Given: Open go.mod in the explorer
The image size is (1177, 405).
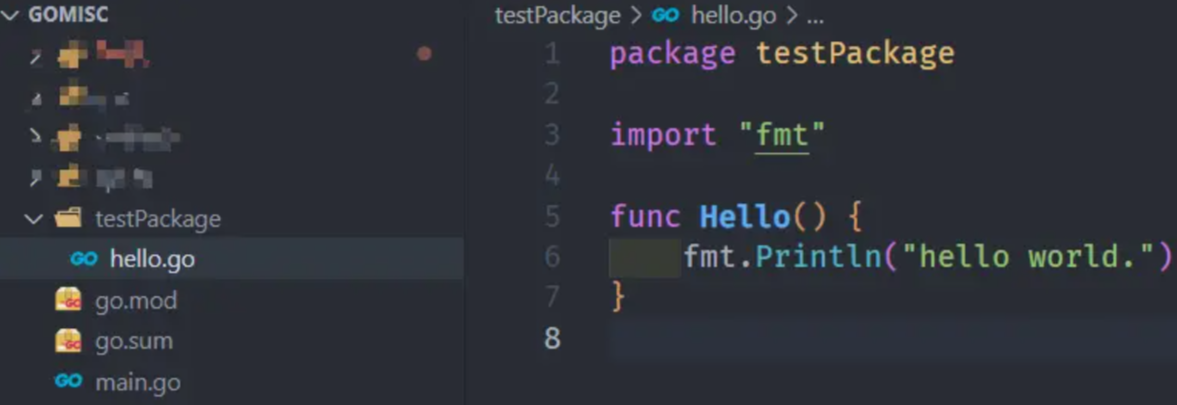Looking at the screenshot, I should tap(136, 301).
